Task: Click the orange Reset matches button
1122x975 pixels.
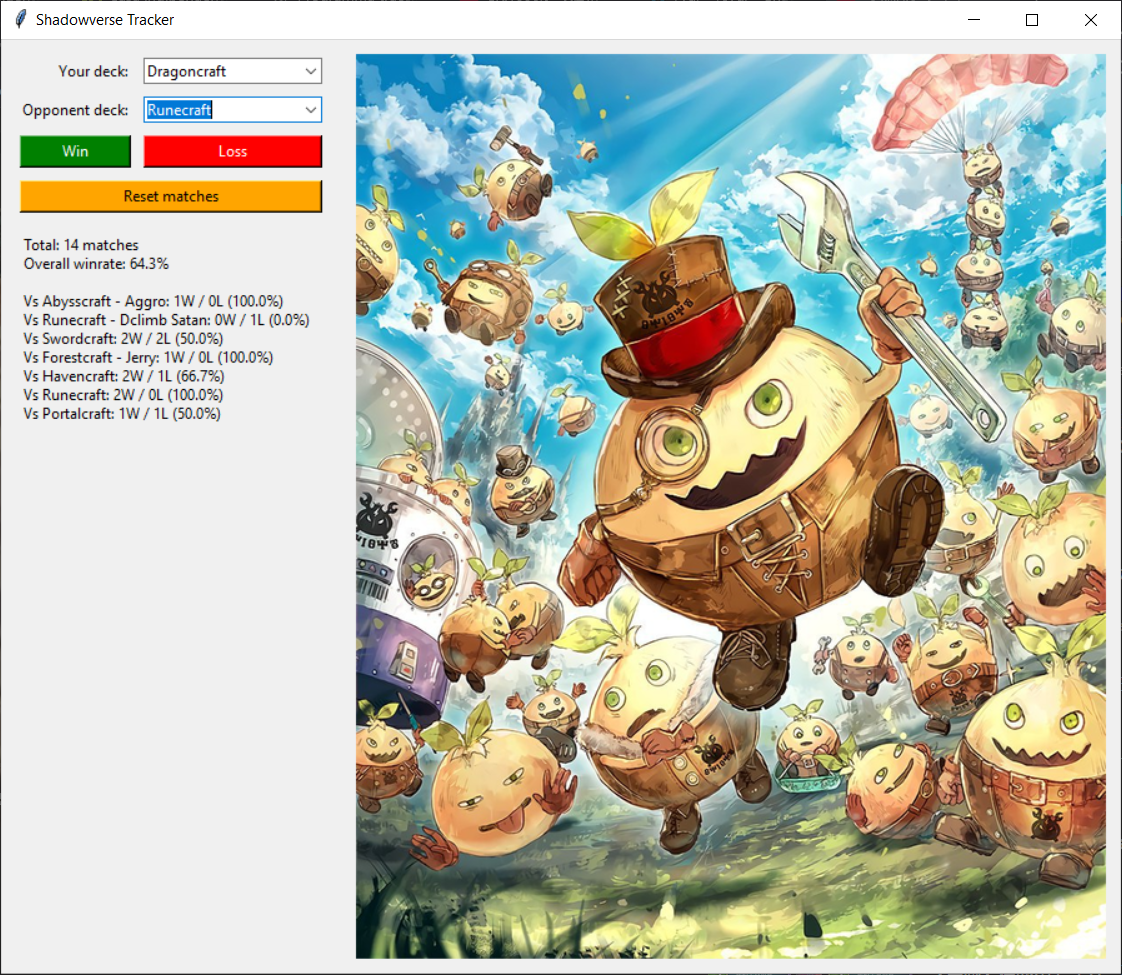Action: click(x=171, y=196)
